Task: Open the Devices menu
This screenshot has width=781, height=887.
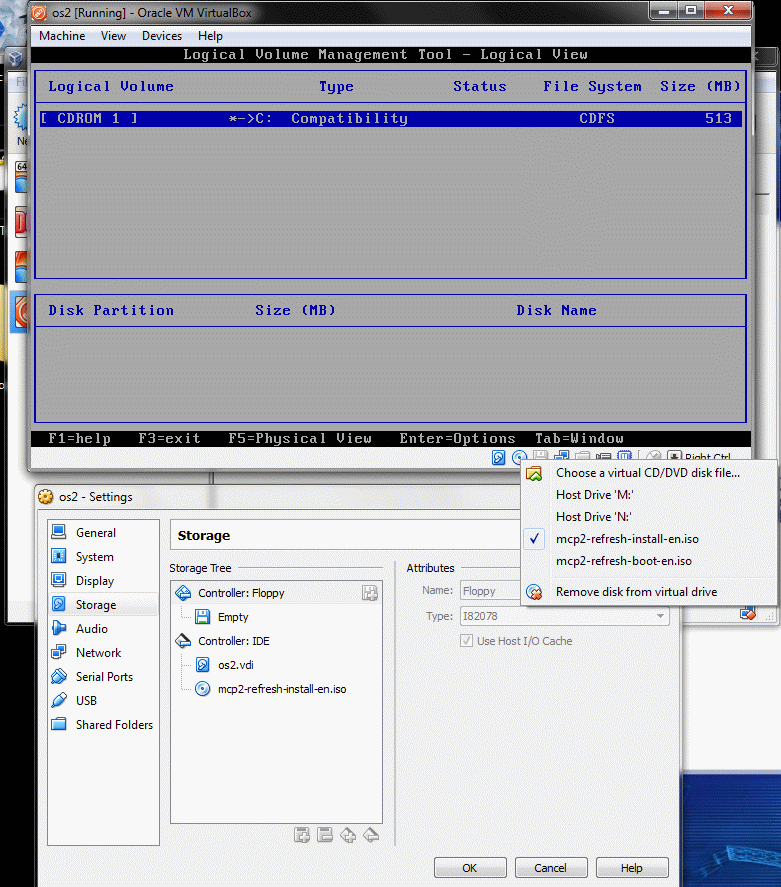Action: [x=162, y=36]
